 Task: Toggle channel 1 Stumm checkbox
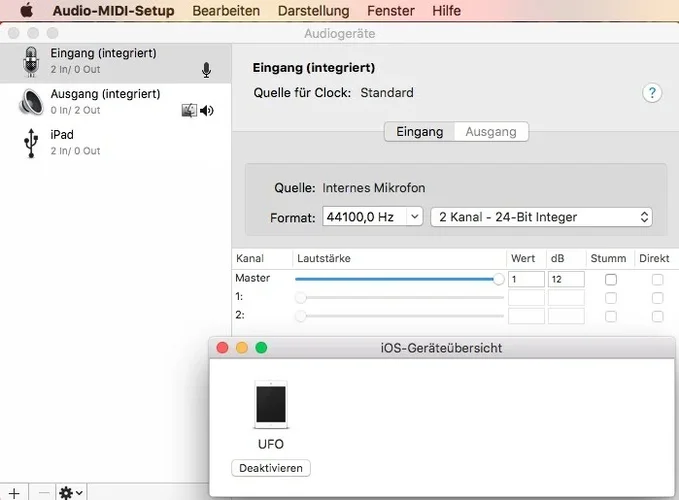[x=611, y=298]
